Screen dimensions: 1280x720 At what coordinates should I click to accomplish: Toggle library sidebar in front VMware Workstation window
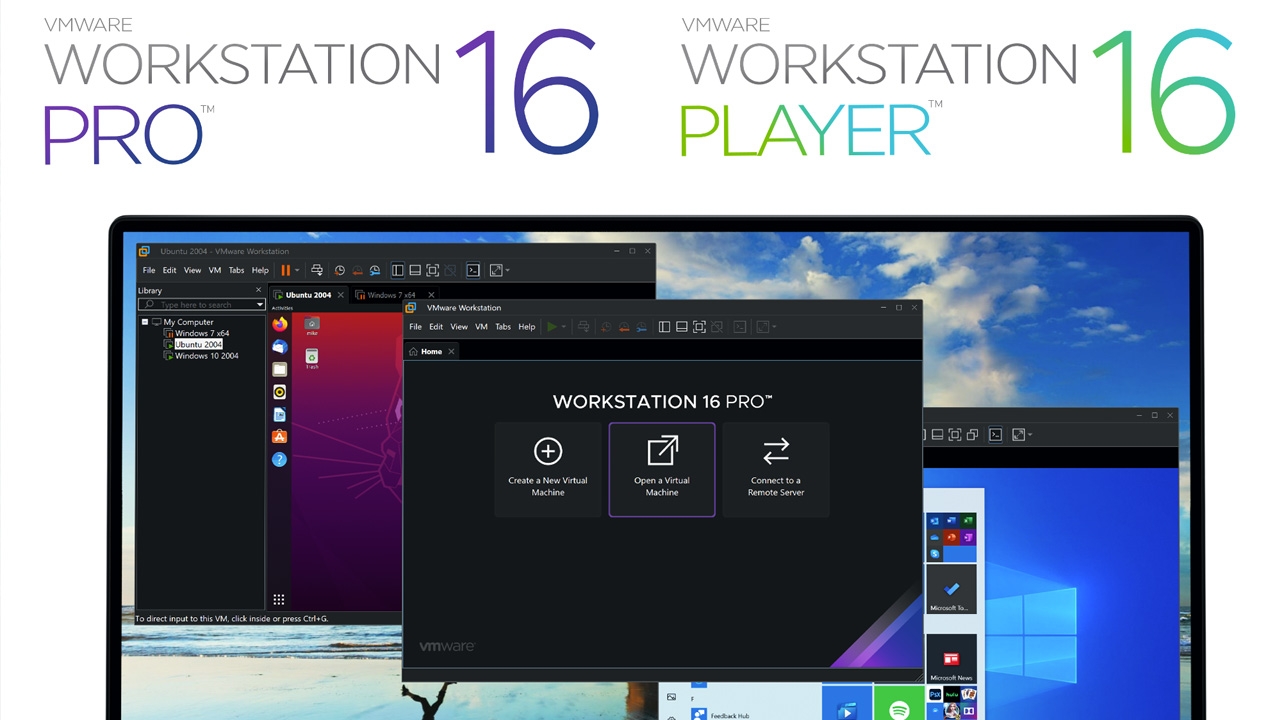(664, 327)
